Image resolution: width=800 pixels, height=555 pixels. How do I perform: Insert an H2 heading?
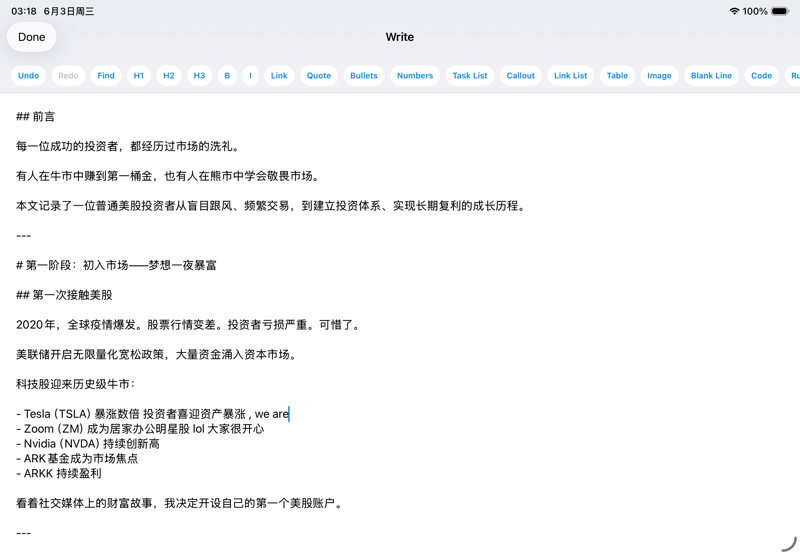[x=169, y=75]
